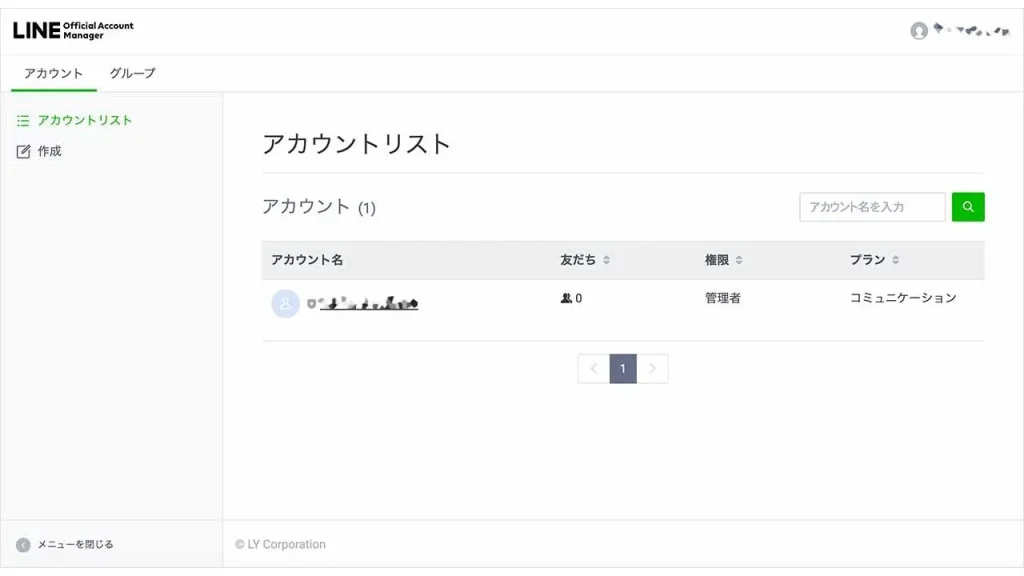This screenshot has width=1024, height=576.
Task: Click the account list icon in the sidebar
Action: (23, 121)
